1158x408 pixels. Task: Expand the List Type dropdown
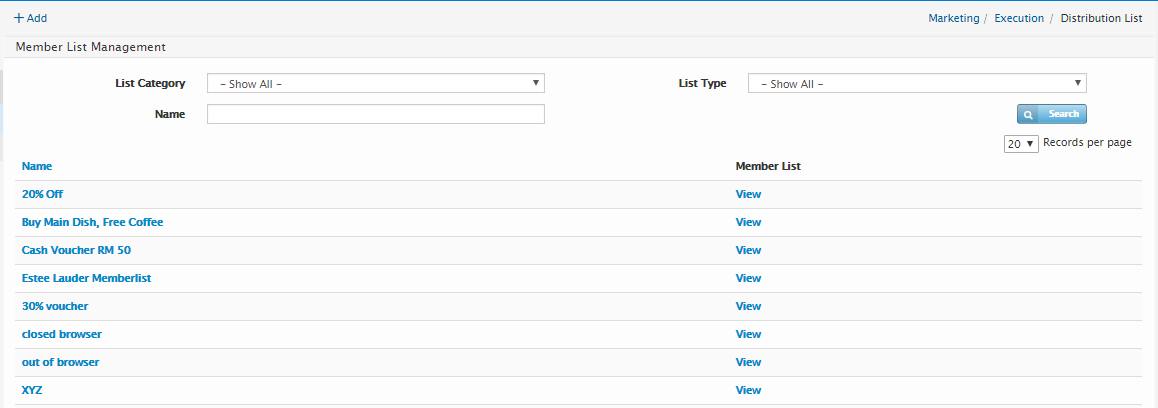[916, 84]
